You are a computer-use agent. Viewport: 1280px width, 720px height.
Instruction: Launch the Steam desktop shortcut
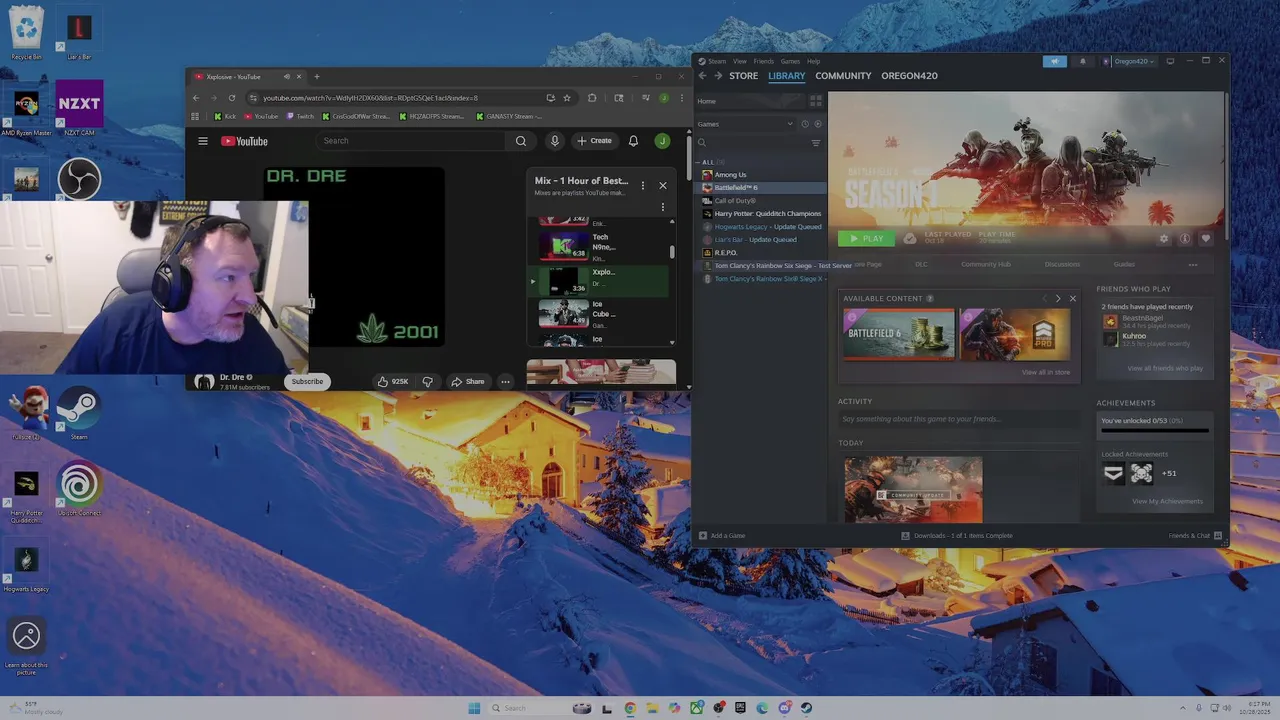click(x=79, y=412)
